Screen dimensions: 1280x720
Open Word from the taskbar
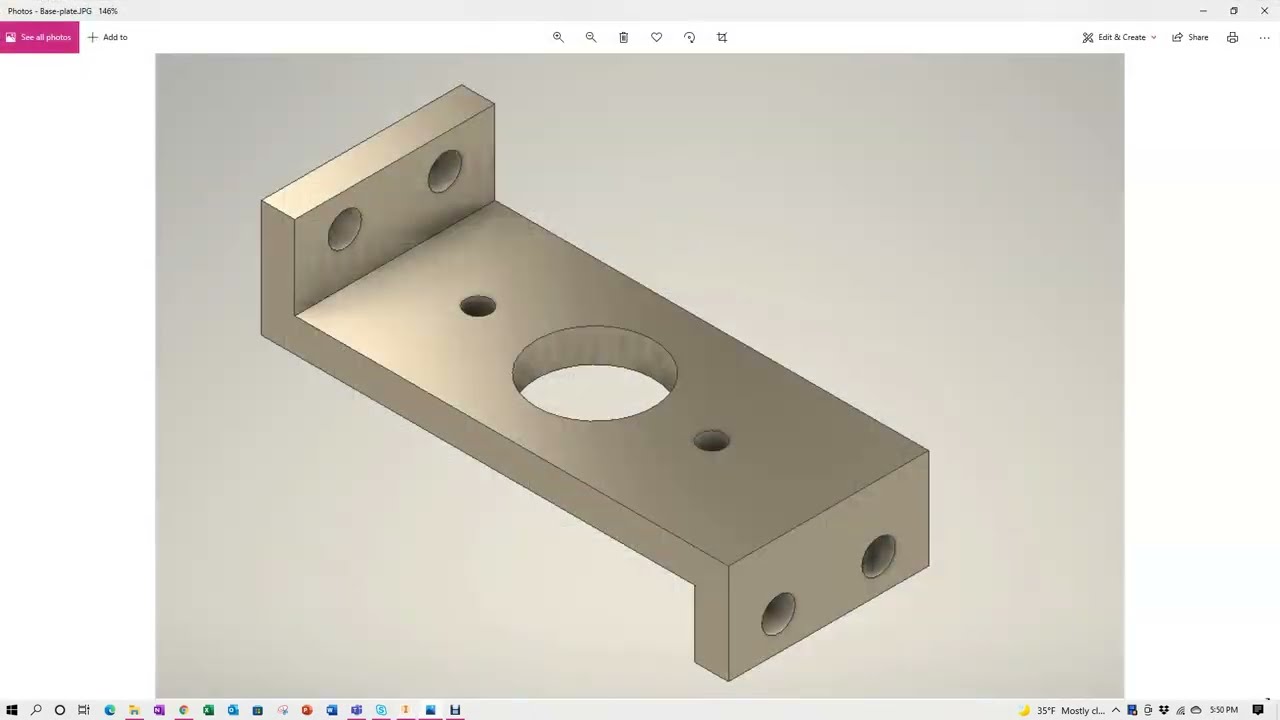pyautogui.click(x=332, y=710)
